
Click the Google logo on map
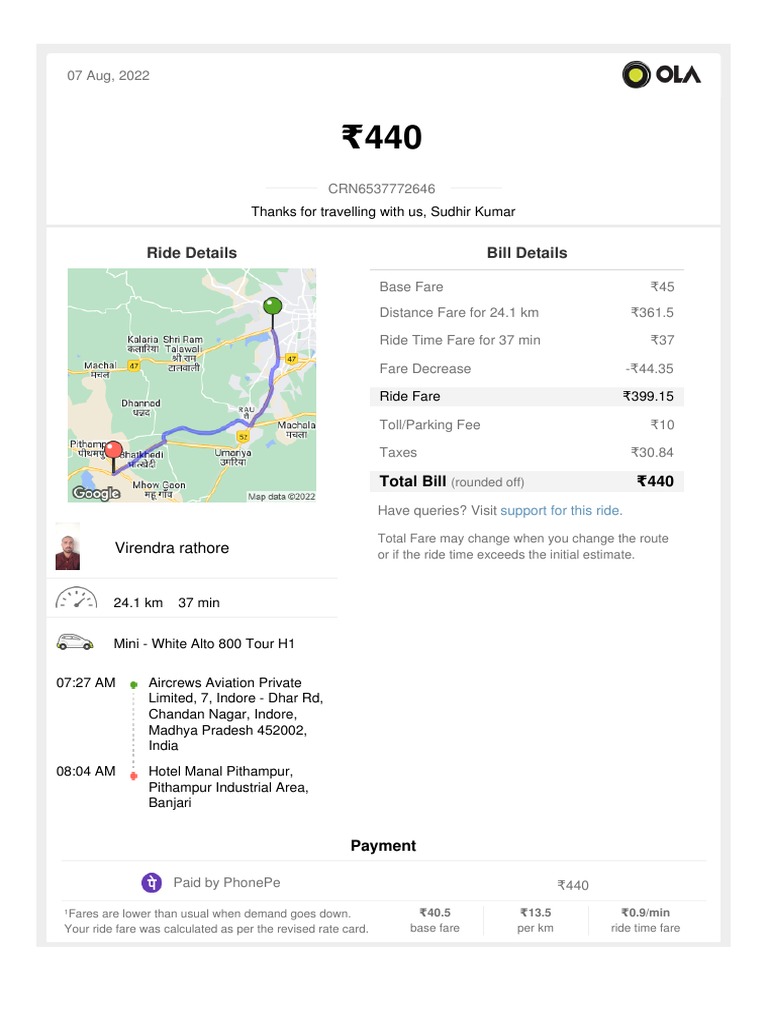tap(97, 493)
